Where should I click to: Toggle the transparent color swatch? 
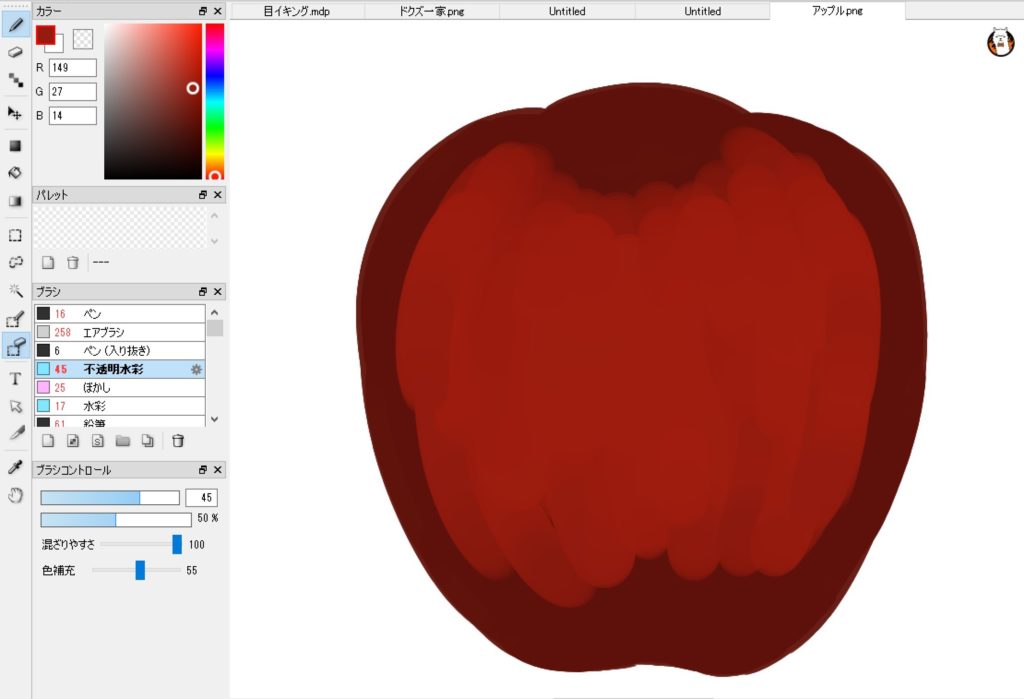(83, 38)
